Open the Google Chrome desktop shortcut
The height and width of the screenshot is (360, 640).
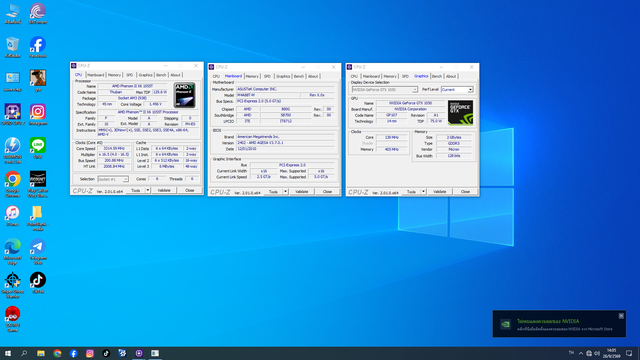click(x=13, y=184)
